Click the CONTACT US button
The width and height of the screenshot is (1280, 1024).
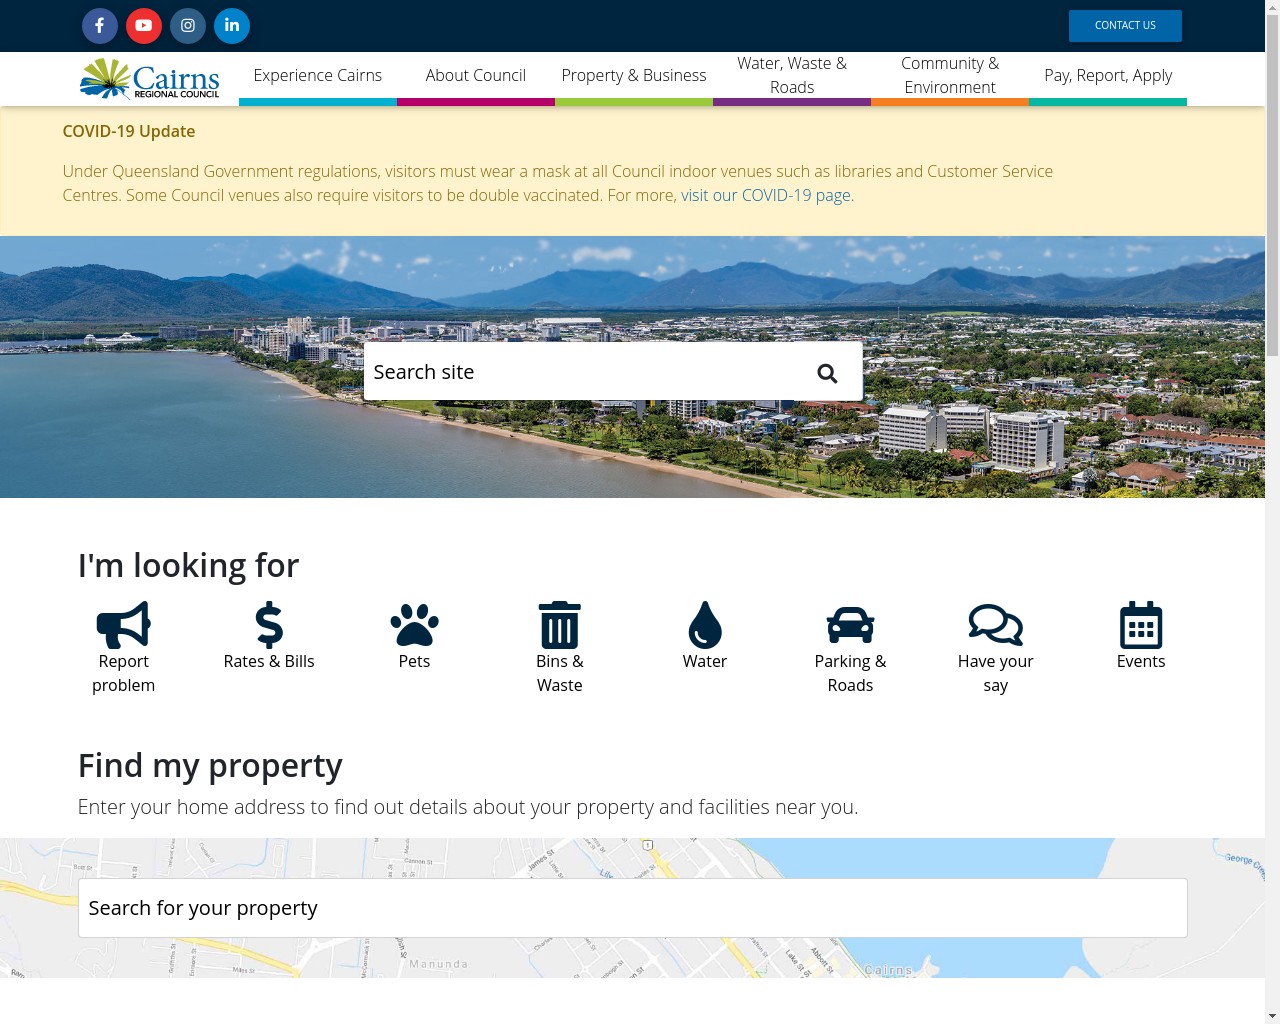(x=1125, y=25)
